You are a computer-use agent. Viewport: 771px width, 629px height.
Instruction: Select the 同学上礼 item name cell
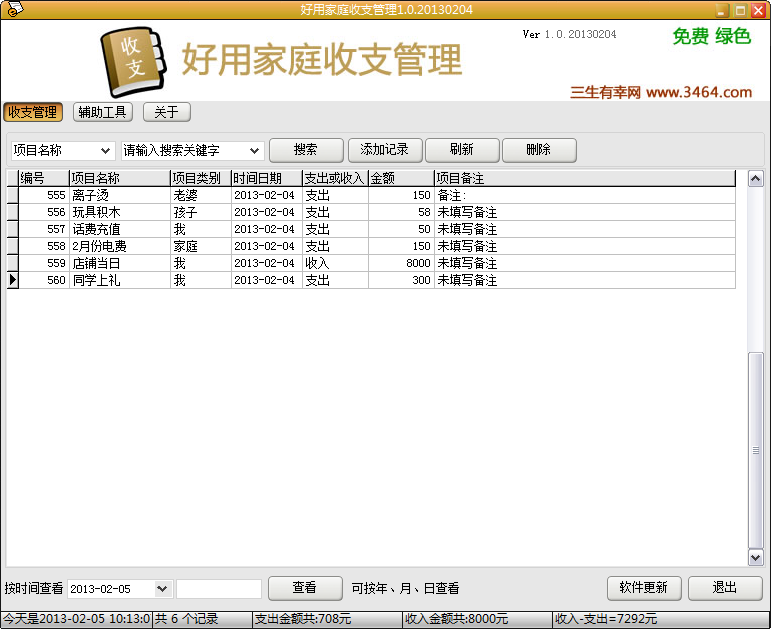(120, 280)
